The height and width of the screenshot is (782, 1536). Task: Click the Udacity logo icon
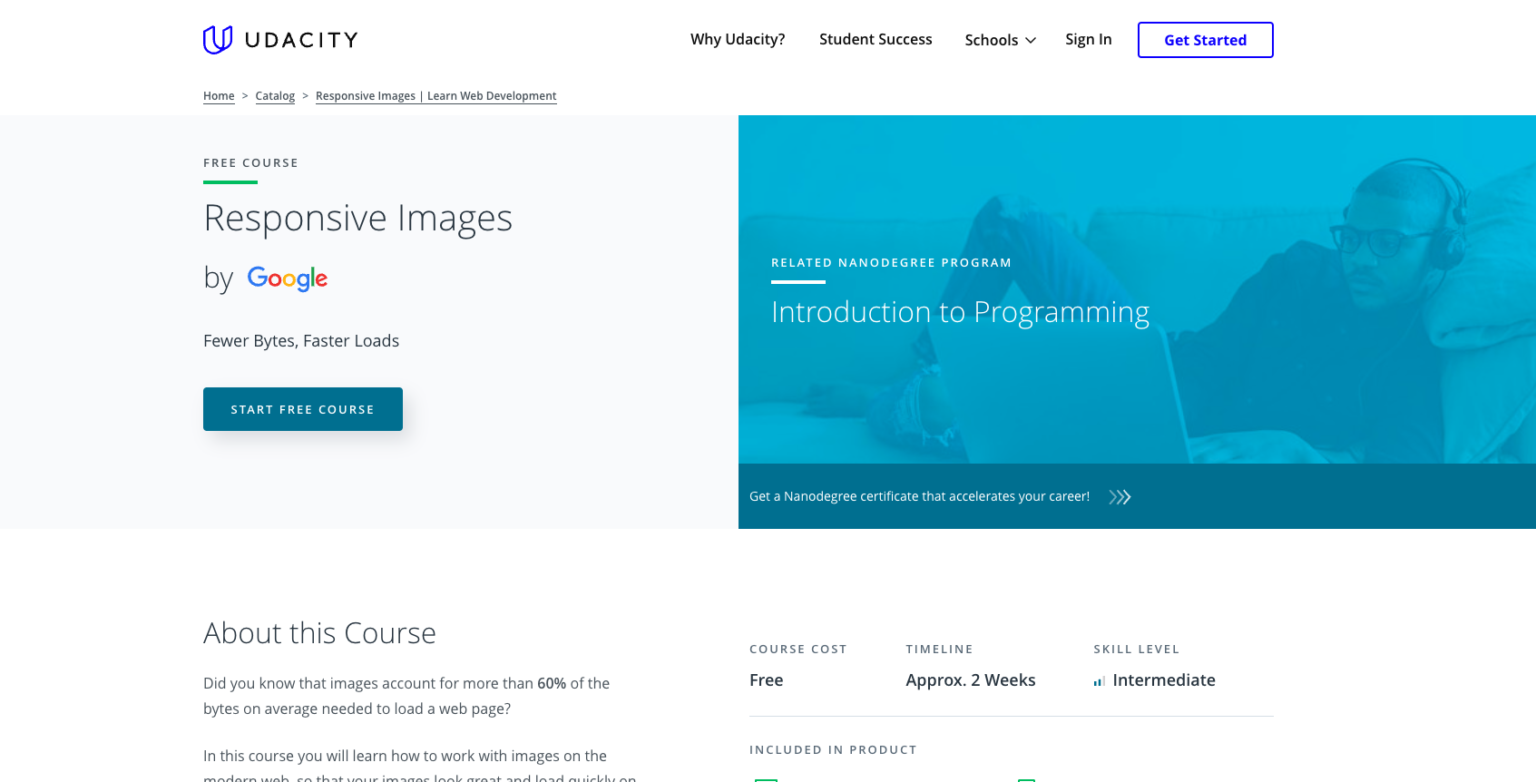[x=216, y=39]
